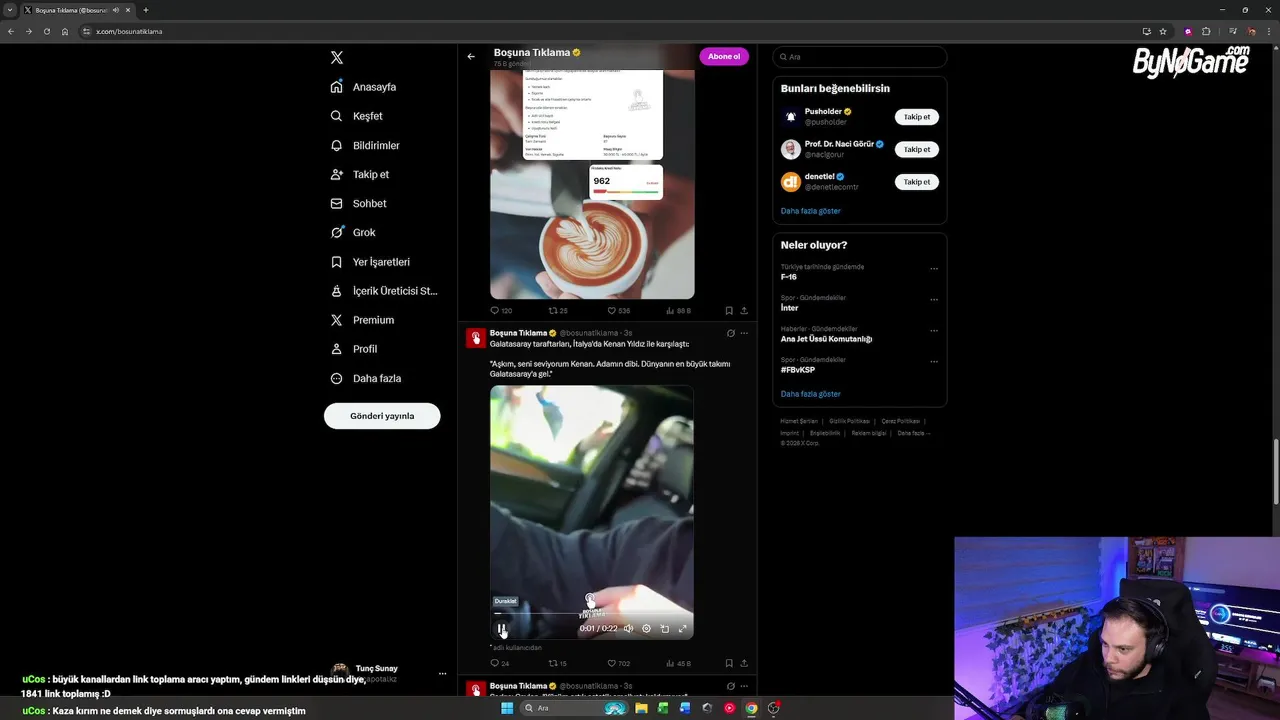Click Abone ol subscribe button
This screenshot has height=720, width=1280.
pos(724,56)
